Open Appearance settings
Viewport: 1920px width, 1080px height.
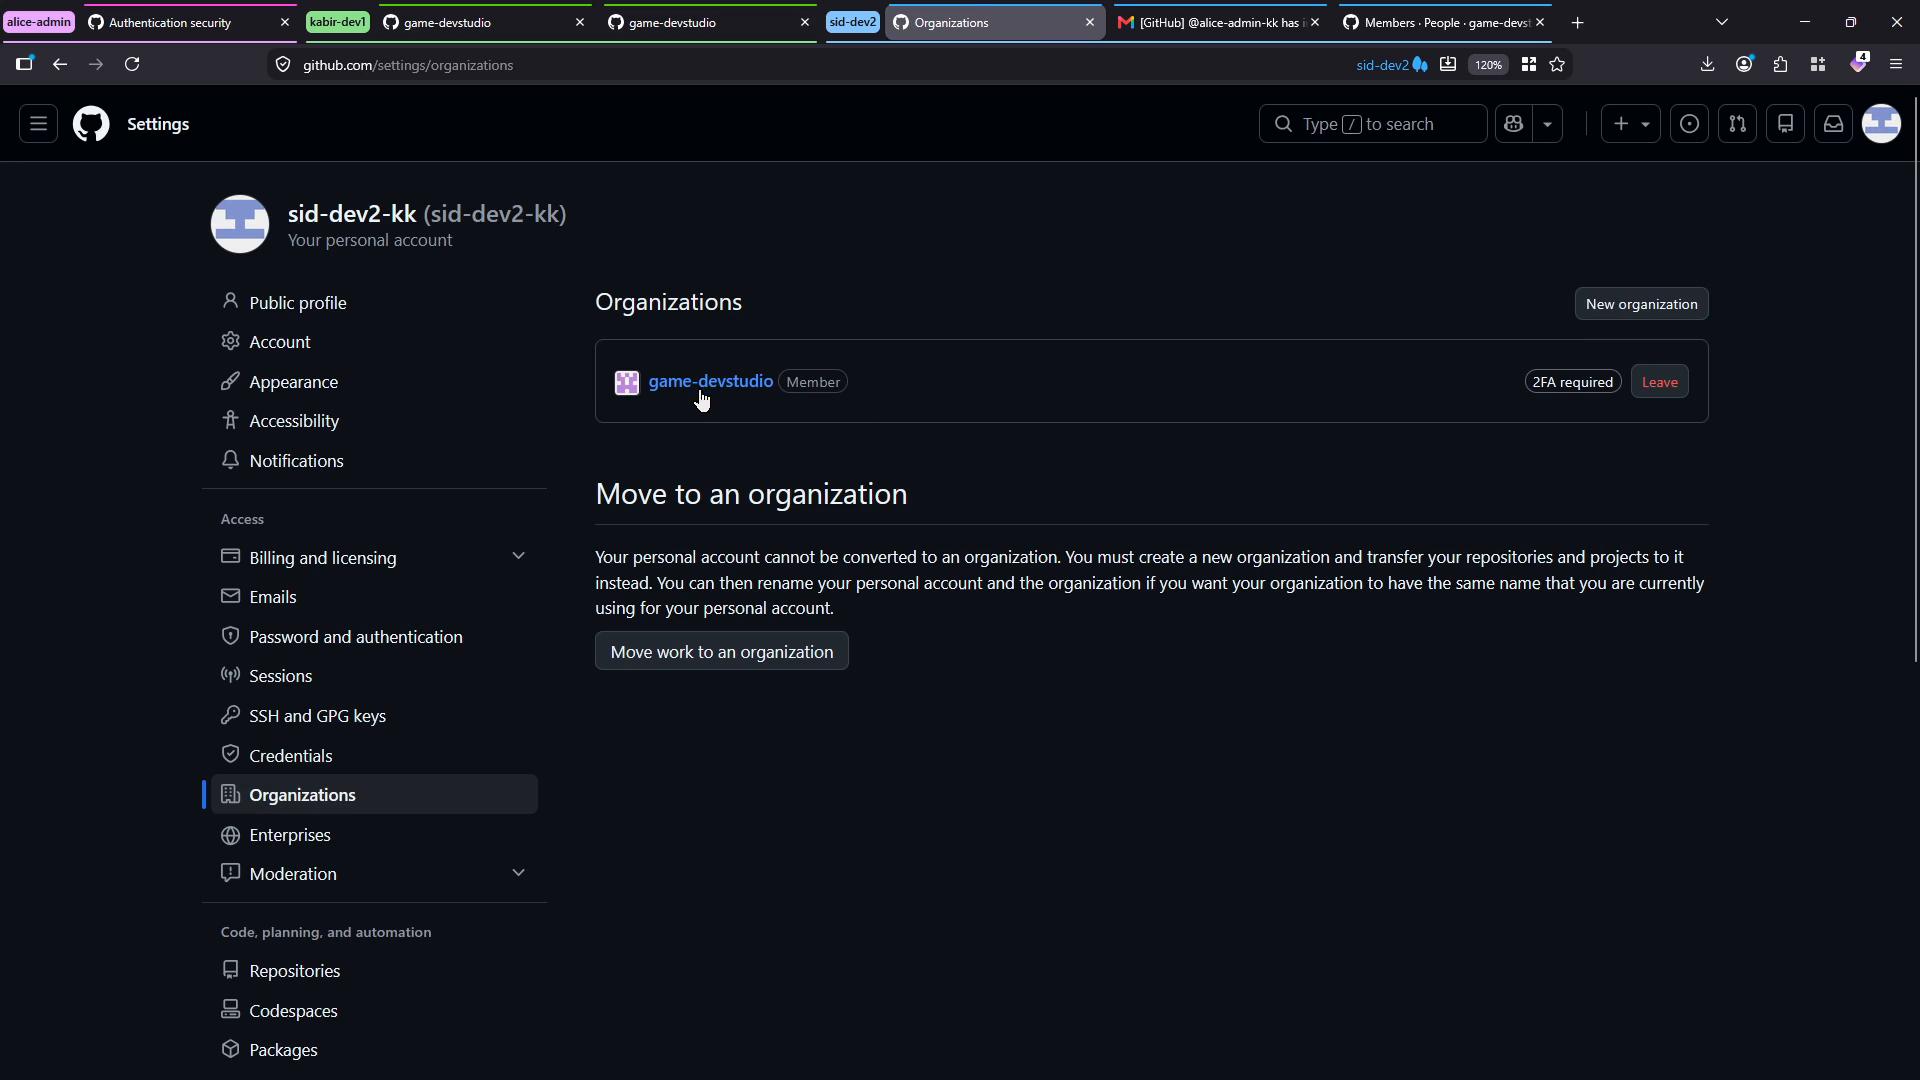[374, 382]
